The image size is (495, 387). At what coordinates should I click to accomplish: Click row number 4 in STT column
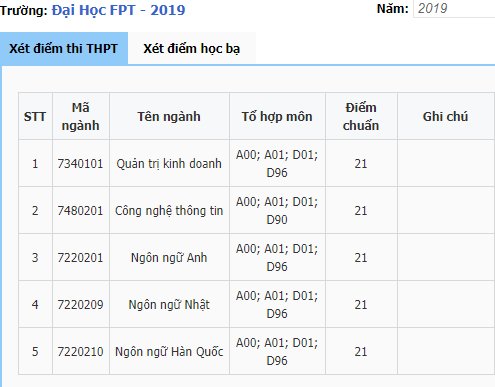(35, 305)
